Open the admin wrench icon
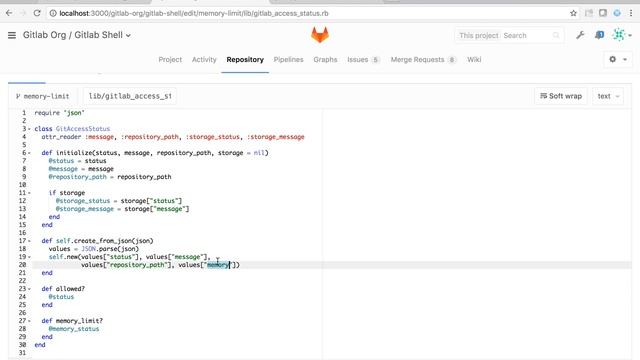Viewport: 640px width, 360px height. (x=580, y=35)
